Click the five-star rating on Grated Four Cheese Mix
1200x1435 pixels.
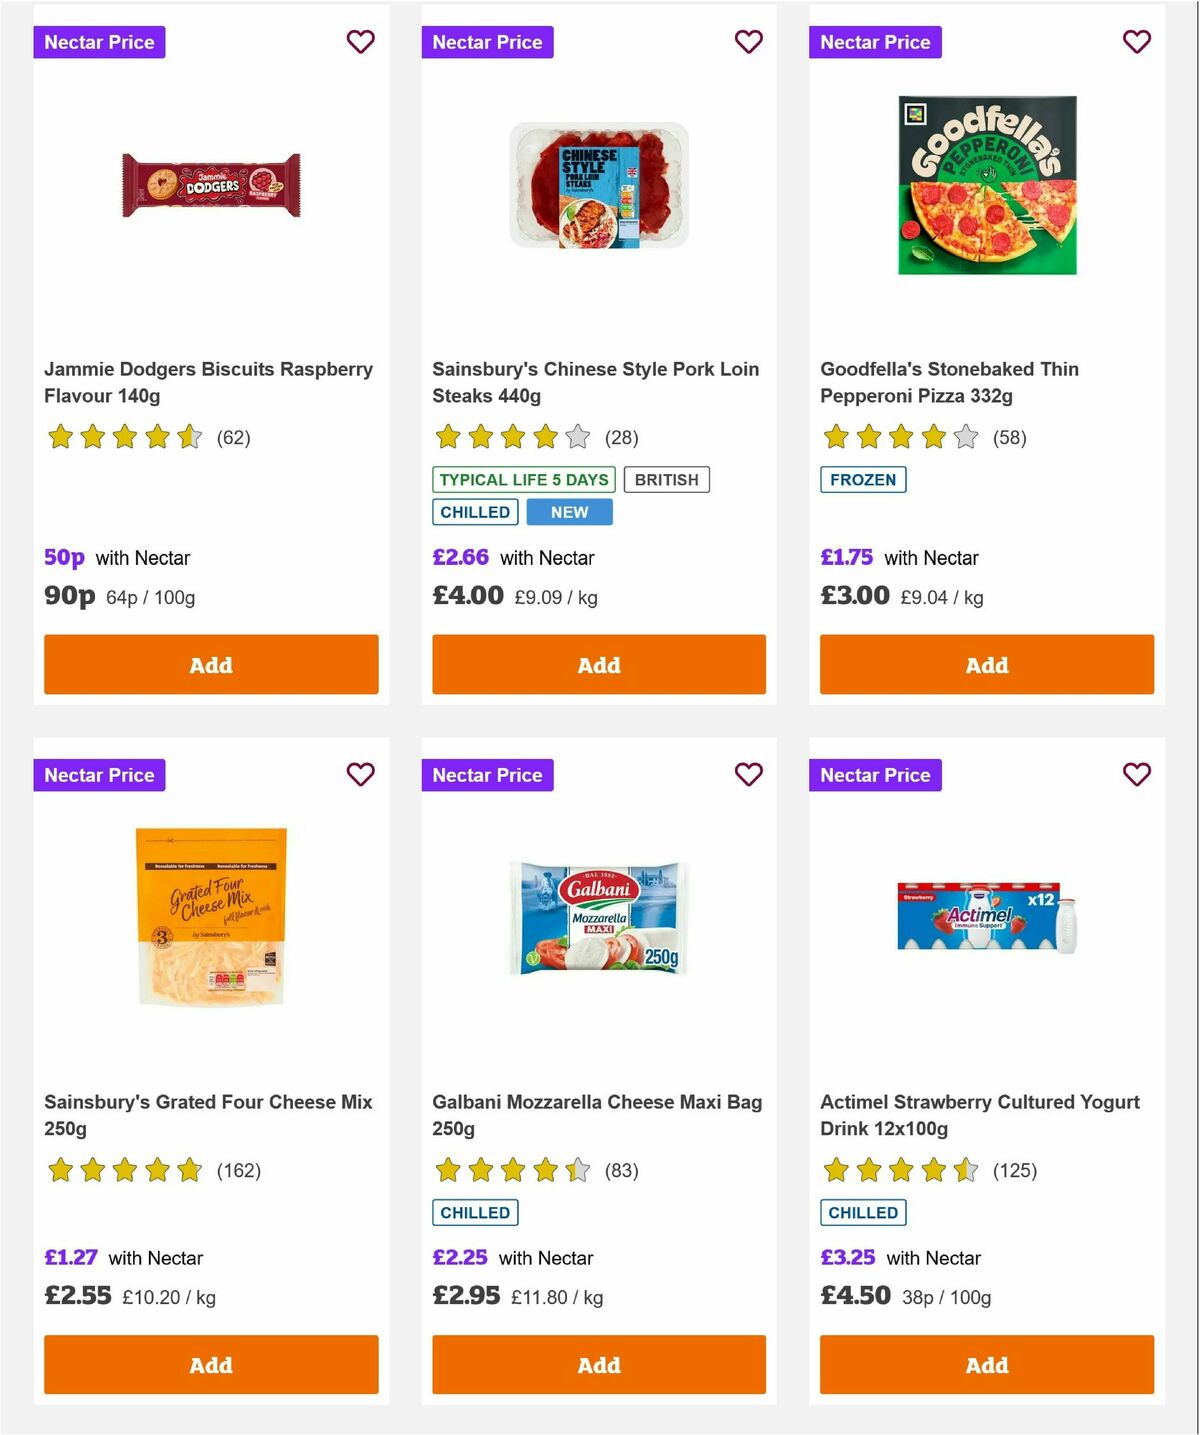(x=122, y=1170)
